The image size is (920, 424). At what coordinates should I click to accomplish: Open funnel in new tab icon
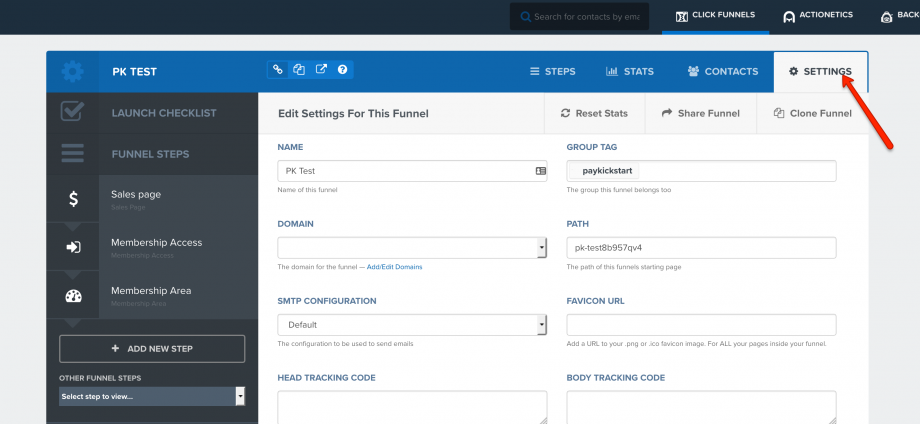click(x=321, y=70)
